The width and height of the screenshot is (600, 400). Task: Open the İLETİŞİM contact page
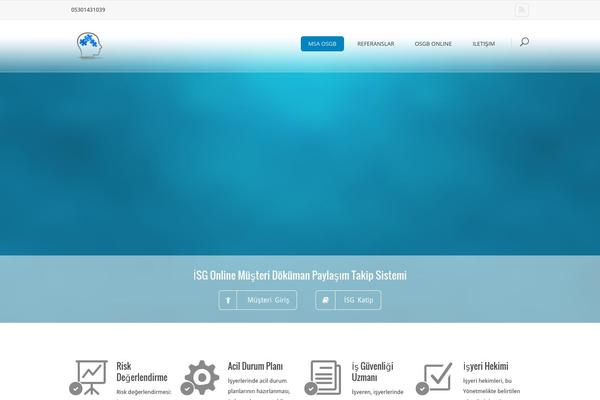[x=484, y=44]
